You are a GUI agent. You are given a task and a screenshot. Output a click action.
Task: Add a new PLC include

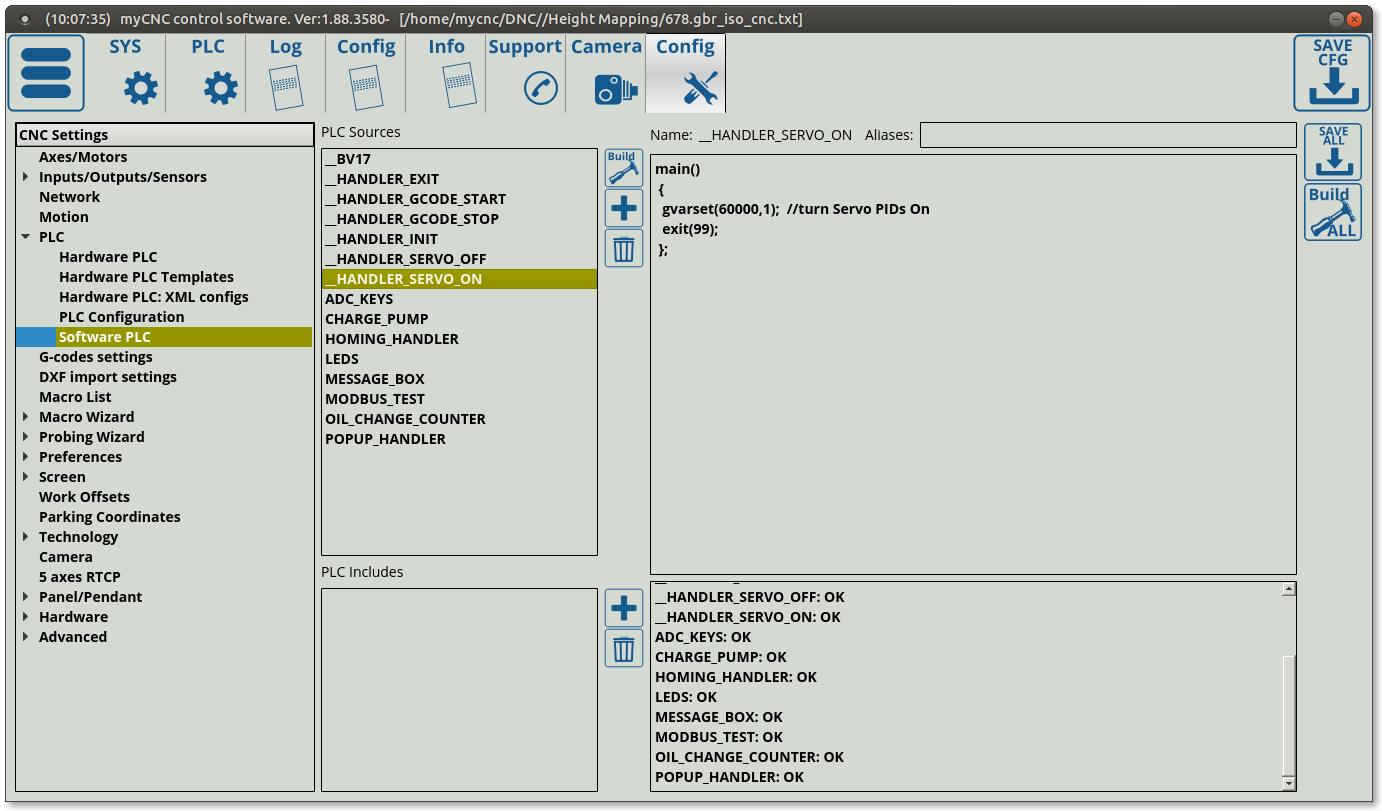623,608
